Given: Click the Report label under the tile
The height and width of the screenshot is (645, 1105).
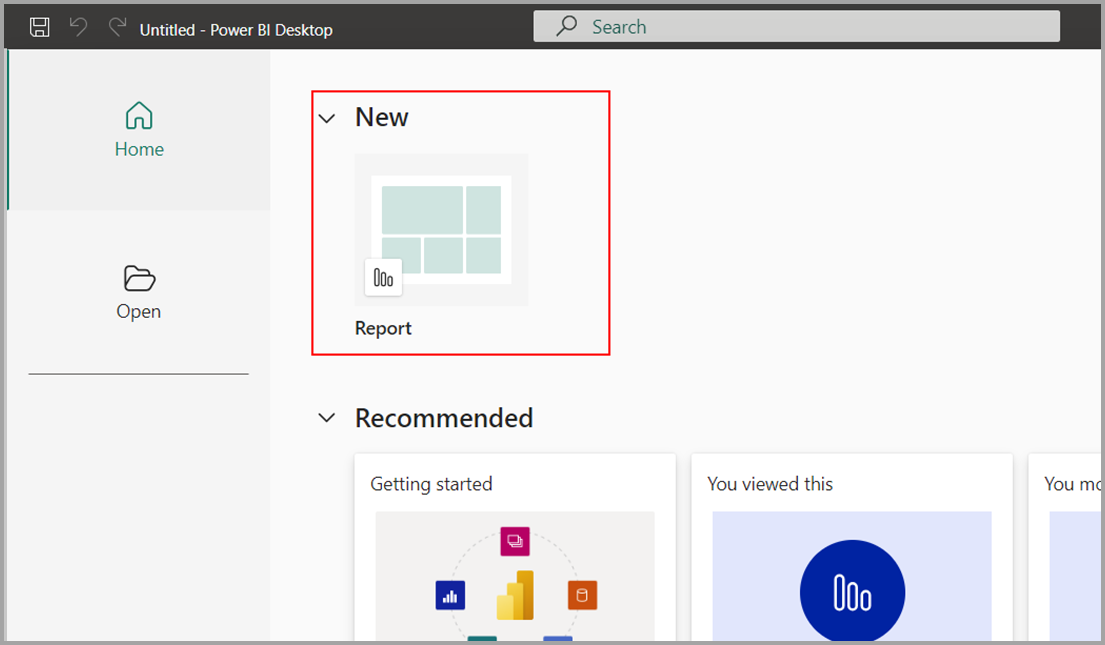Looking at the screenshot, I should (x=383, y=328).
